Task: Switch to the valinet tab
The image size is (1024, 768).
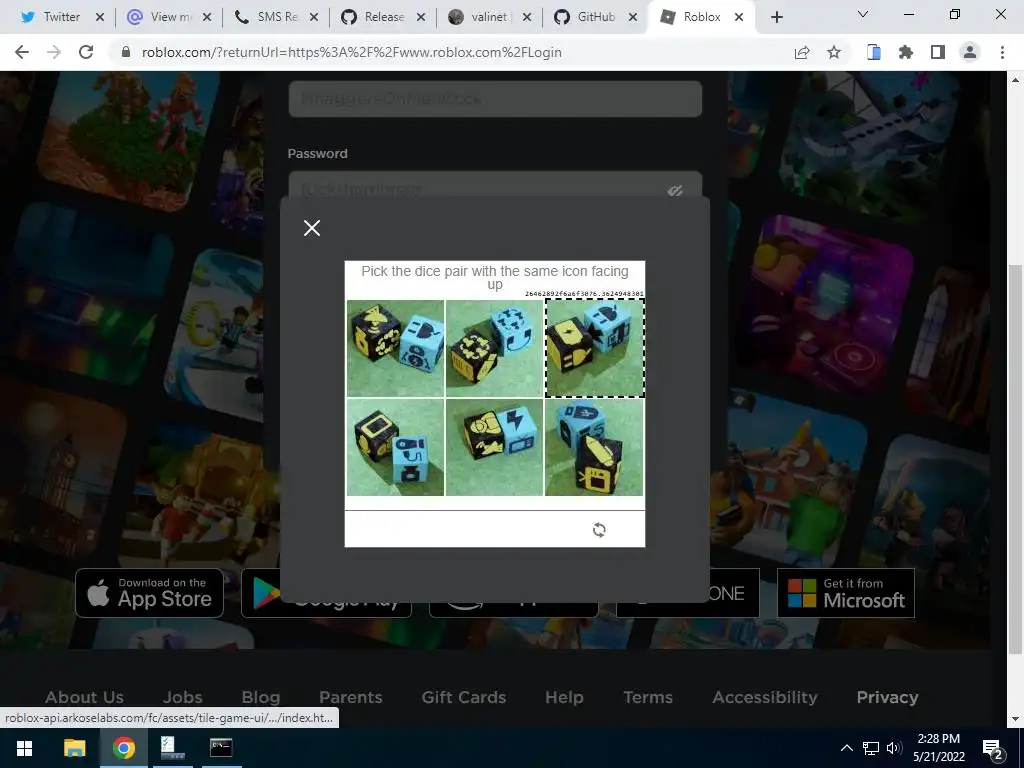Action: tap(483, 17)
